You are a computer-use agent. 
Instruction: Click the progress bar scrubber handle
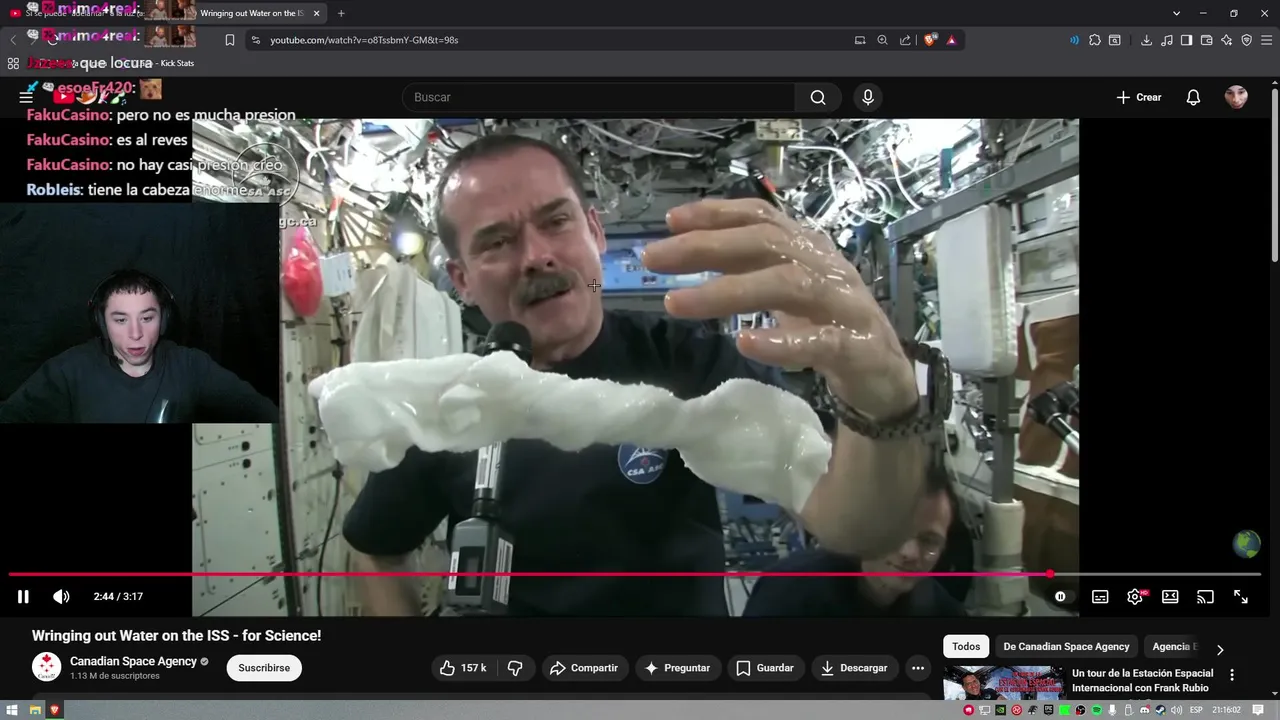click(1050, 575)
